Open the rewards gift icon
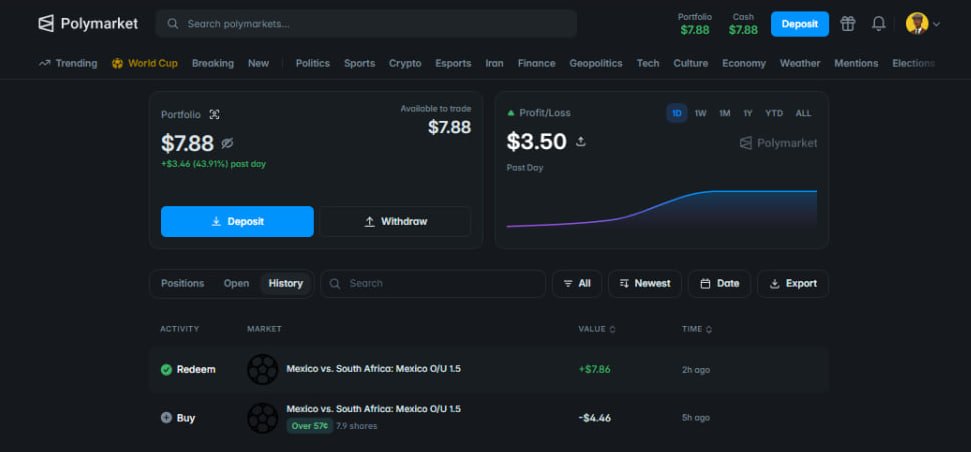 [847, 24]
